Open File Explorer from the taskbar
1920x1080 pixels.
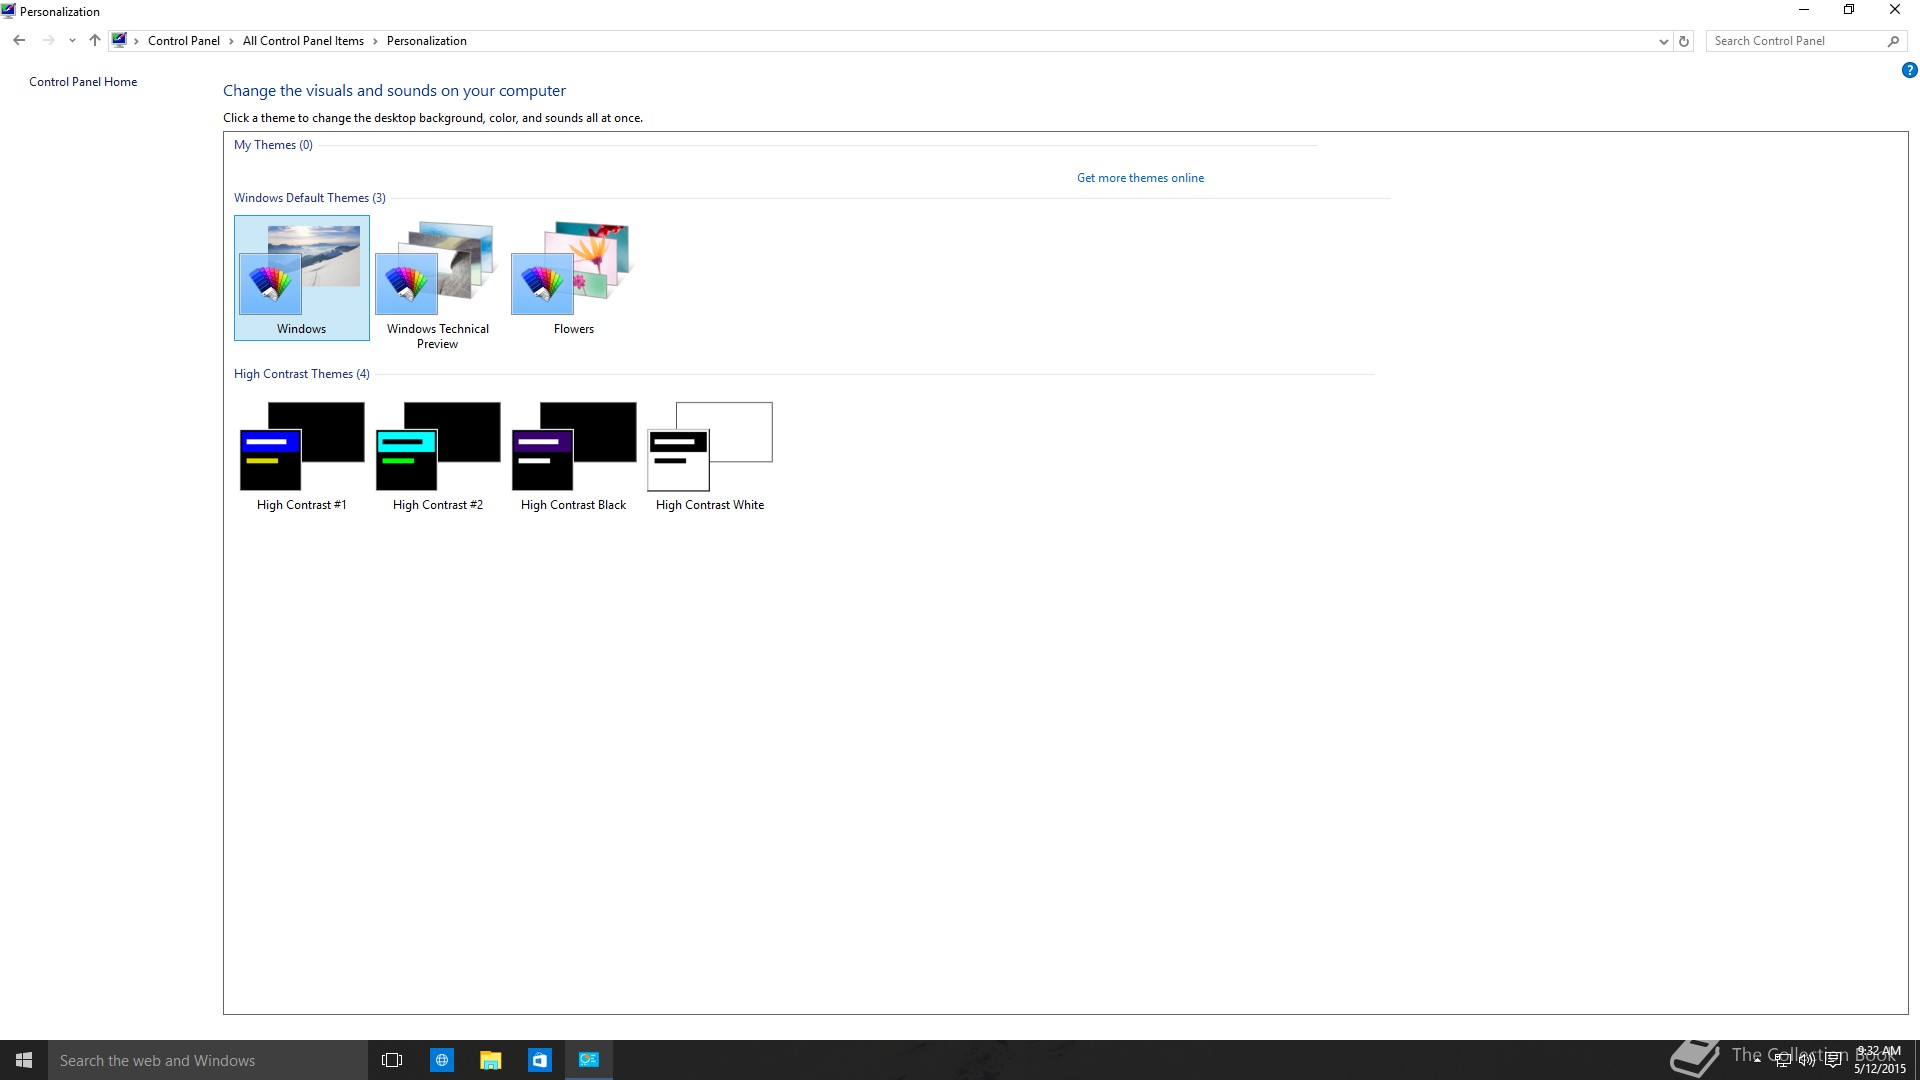pos(491,1060)
